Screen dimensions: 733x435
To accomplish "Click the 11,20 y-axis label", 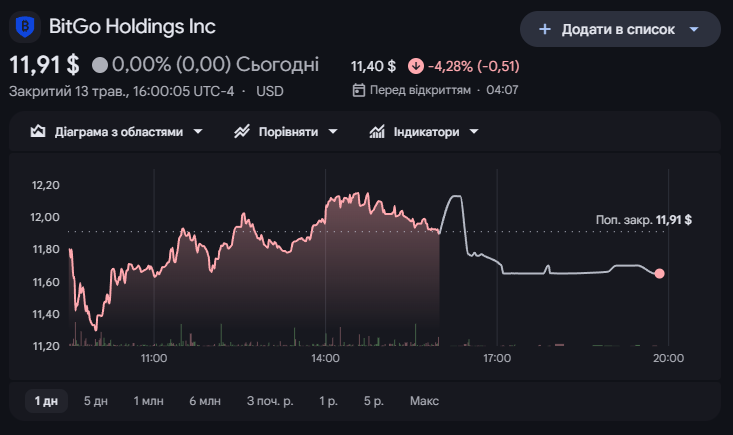I will pyautogui.click(x=46, y=346).
